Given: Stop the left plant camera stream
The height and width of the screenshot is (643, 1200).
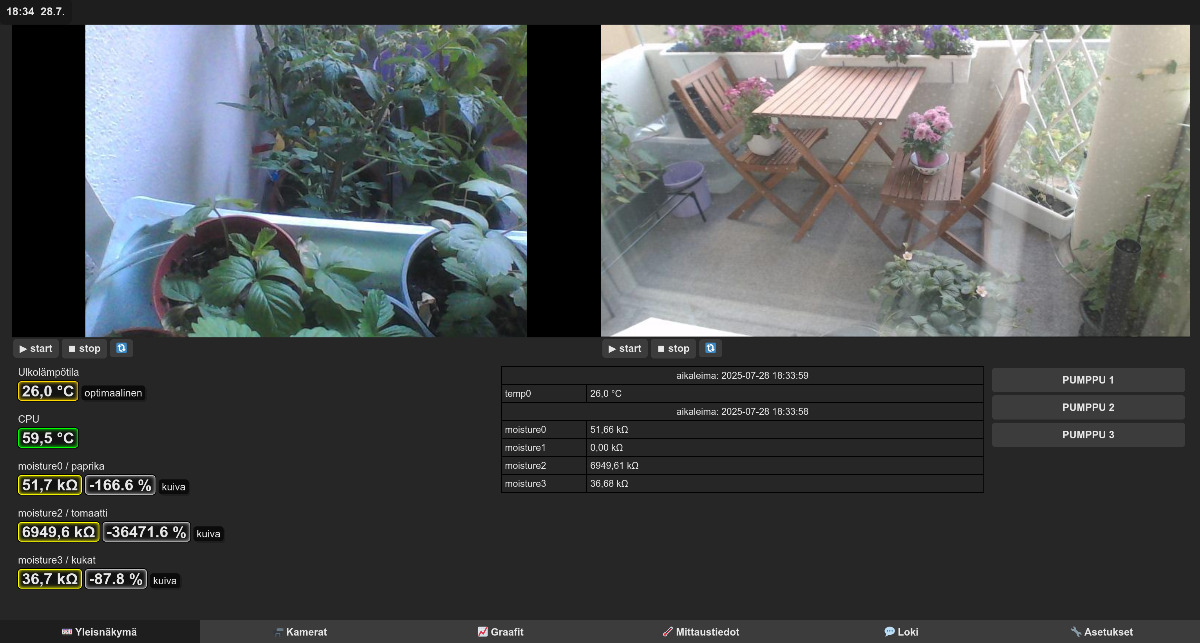Looking at the screenshot, I should coord(84,349).
